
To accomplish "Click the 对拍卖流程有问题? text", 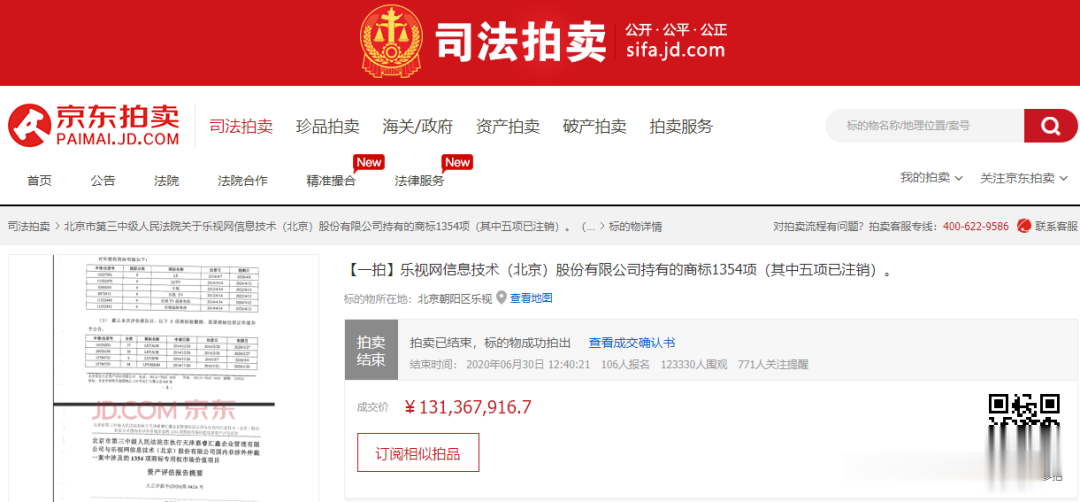I will (818, 226).
